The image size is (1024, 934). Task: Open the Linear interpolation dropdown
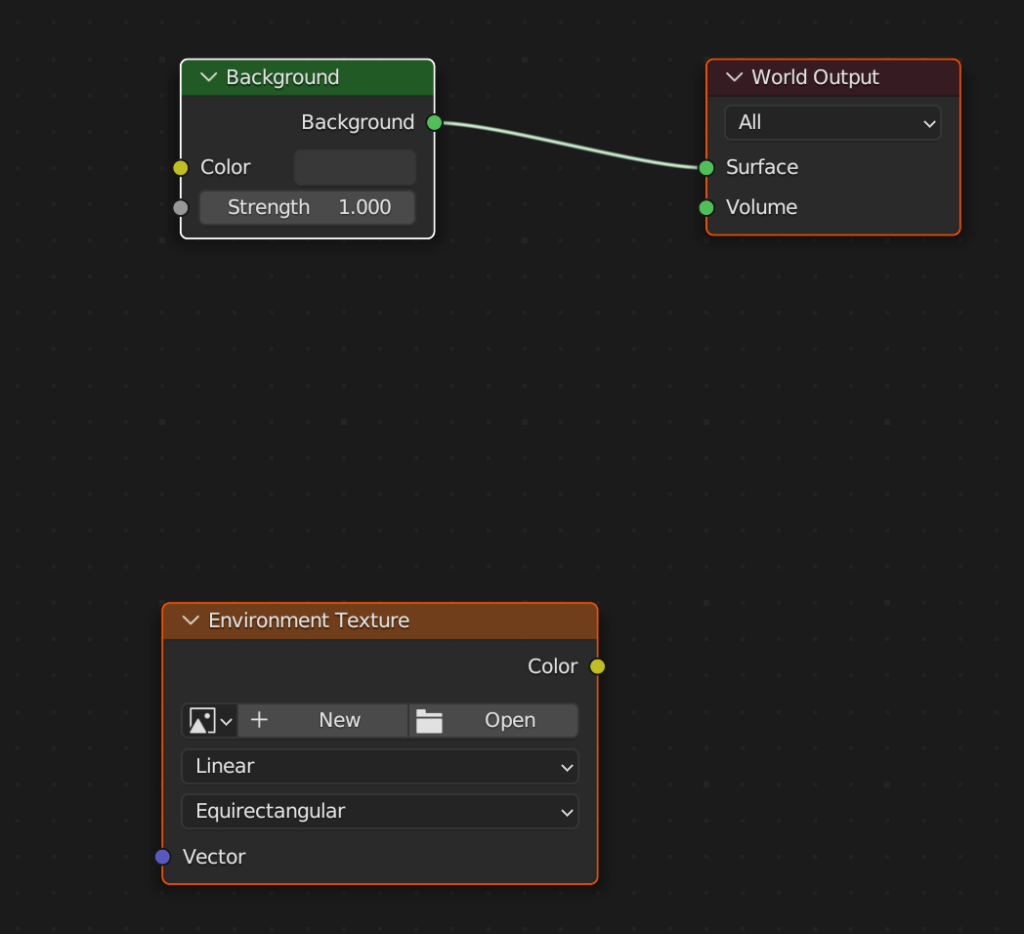tap(380, 766)
